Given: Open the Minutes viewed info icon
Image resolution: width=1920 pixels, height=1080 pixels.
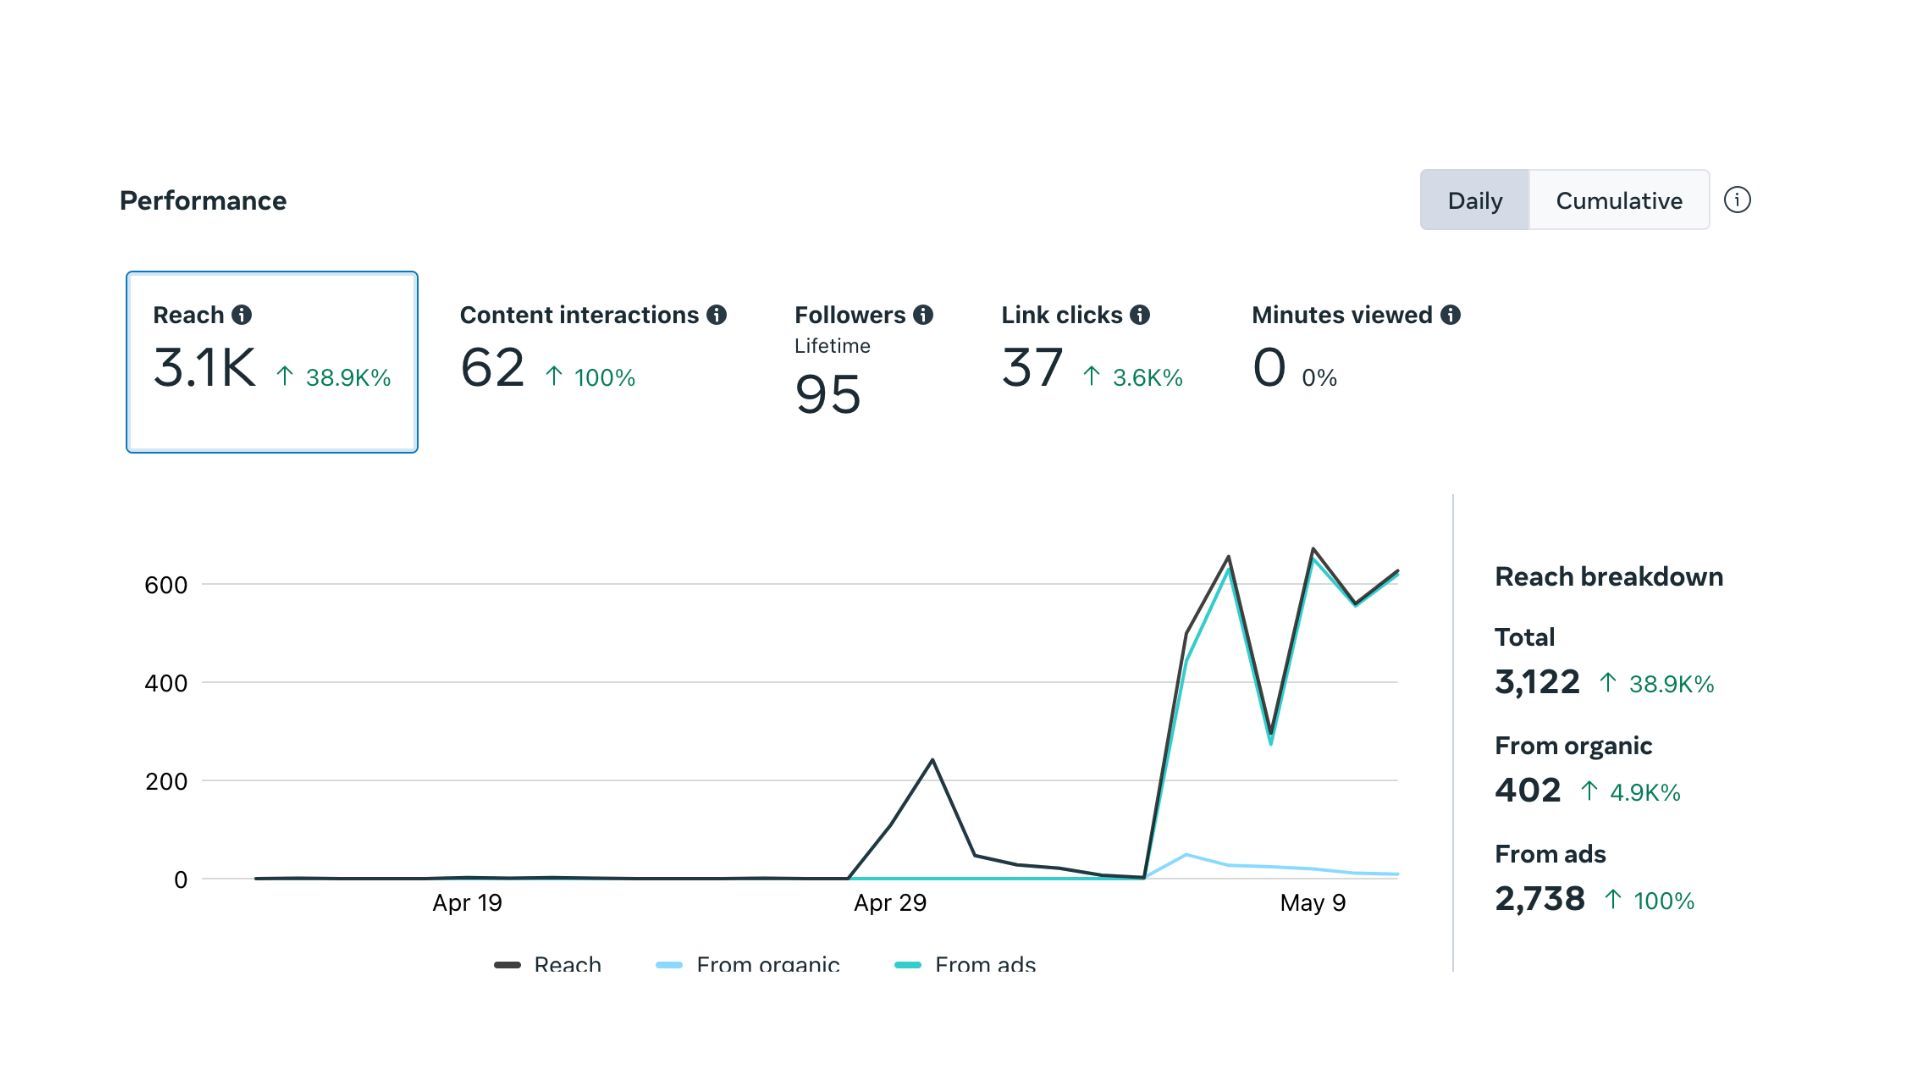Looking at the screenshot, I should point(1451,315).
